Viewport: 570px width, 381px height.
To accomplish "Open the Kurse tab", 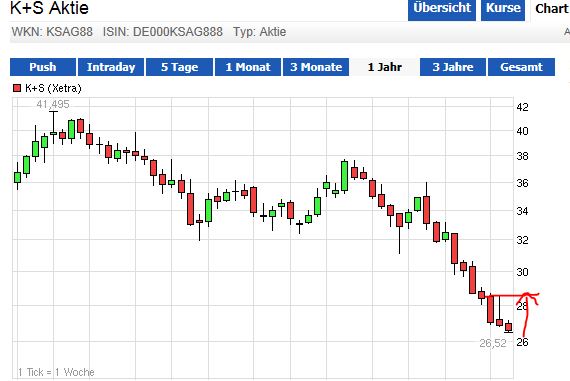I will pyautogui.click(x=503, y=9).
